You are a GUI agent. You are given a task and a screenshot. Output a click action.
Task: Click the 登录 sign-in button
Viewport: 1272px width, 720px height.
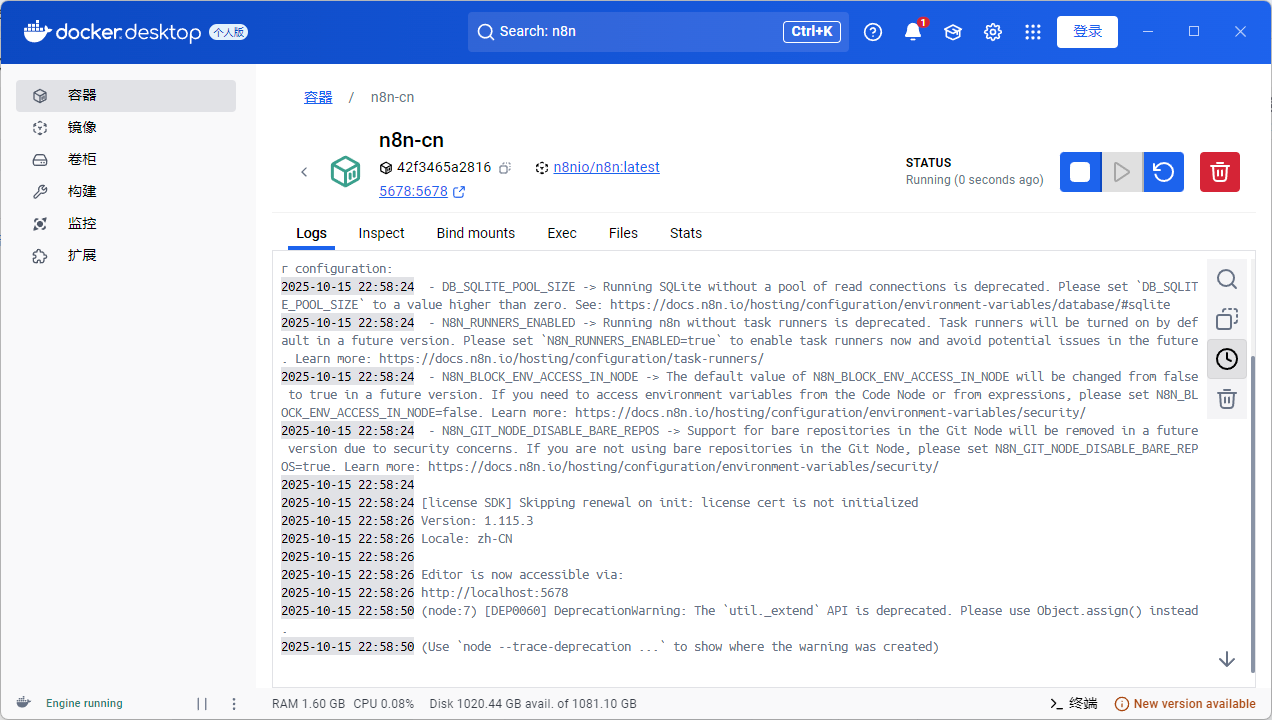click(x=1087, y=32)
